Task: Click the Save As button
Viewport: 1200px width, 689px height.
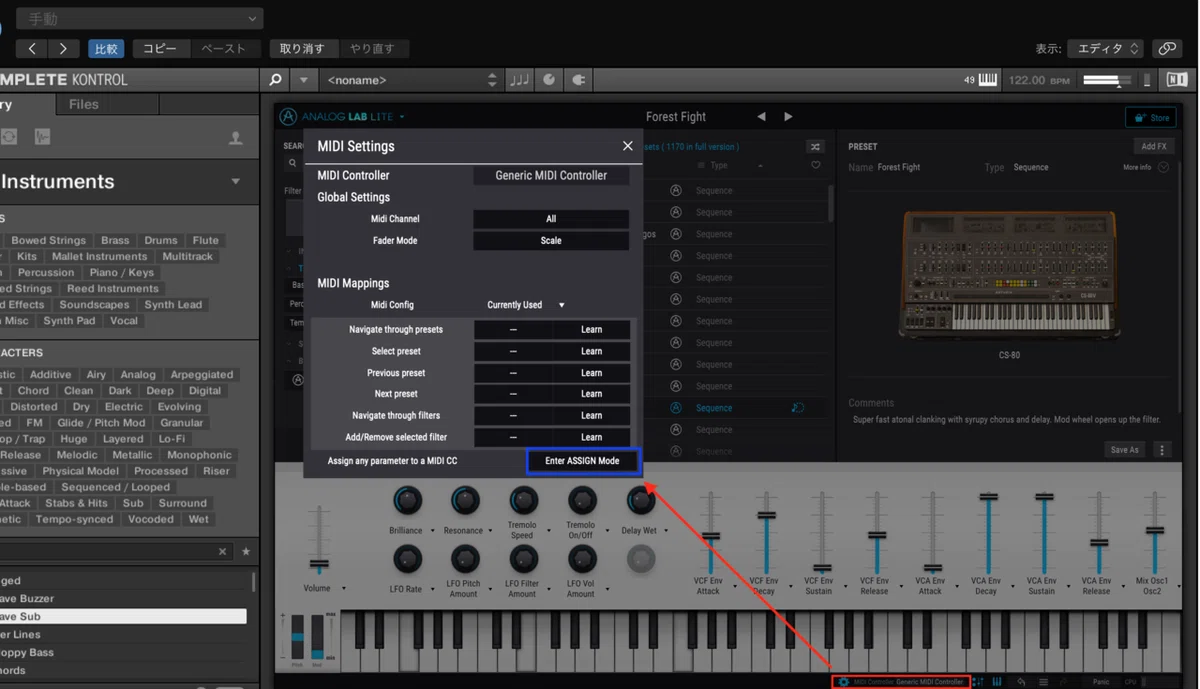Action: pos(1124,450)
